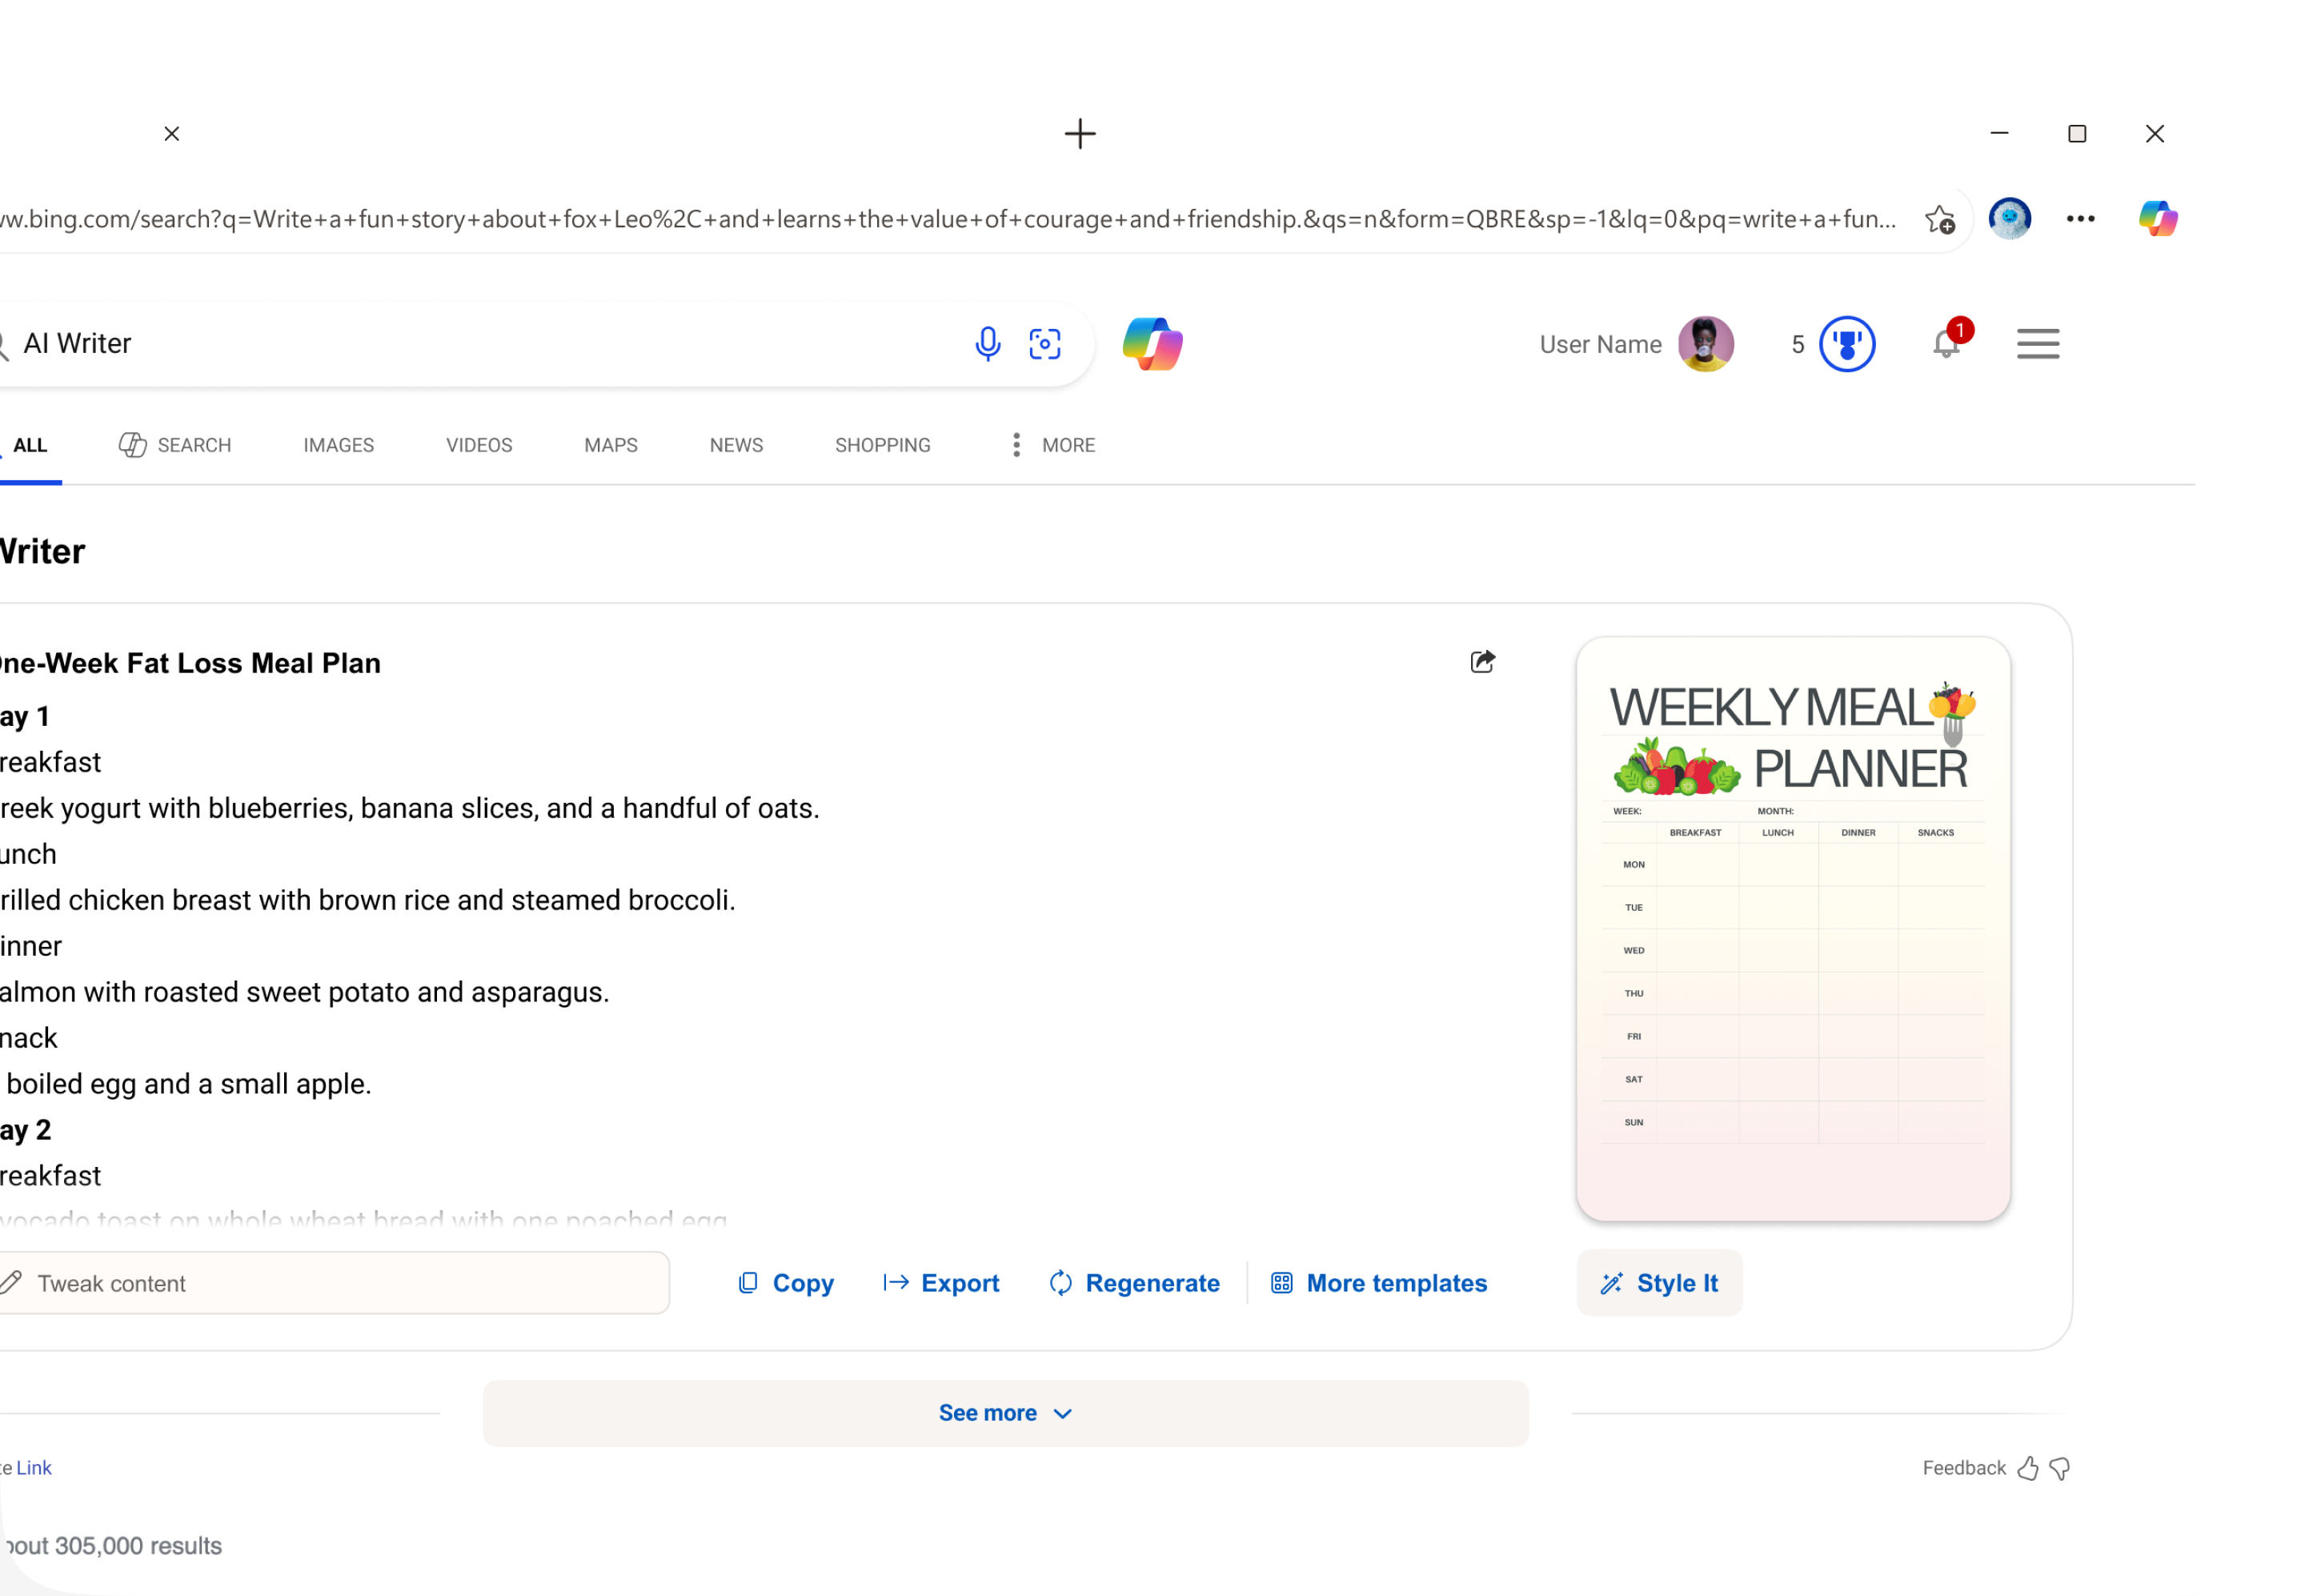Click the Style It button
This screenshot has width=2305, height=1596.
1659,1283
